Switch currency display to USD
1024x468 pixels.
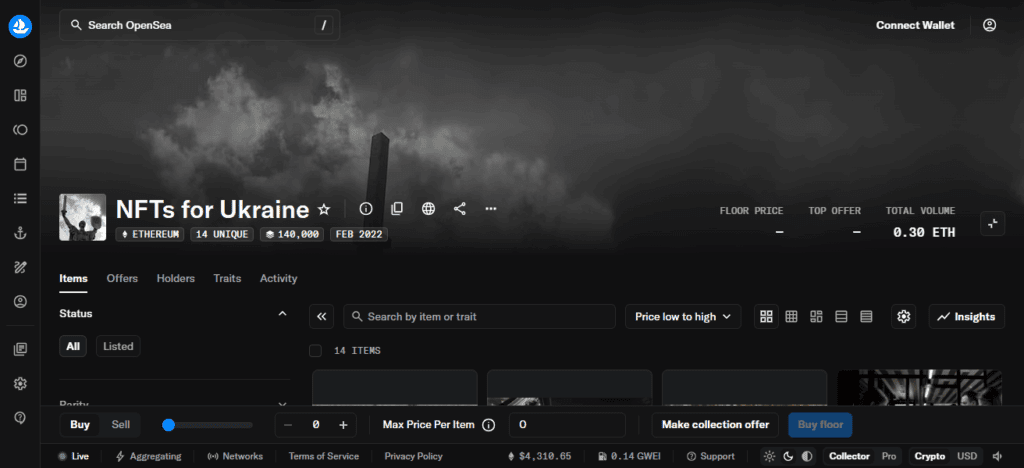pyautogui.click(x=967, y=456)
